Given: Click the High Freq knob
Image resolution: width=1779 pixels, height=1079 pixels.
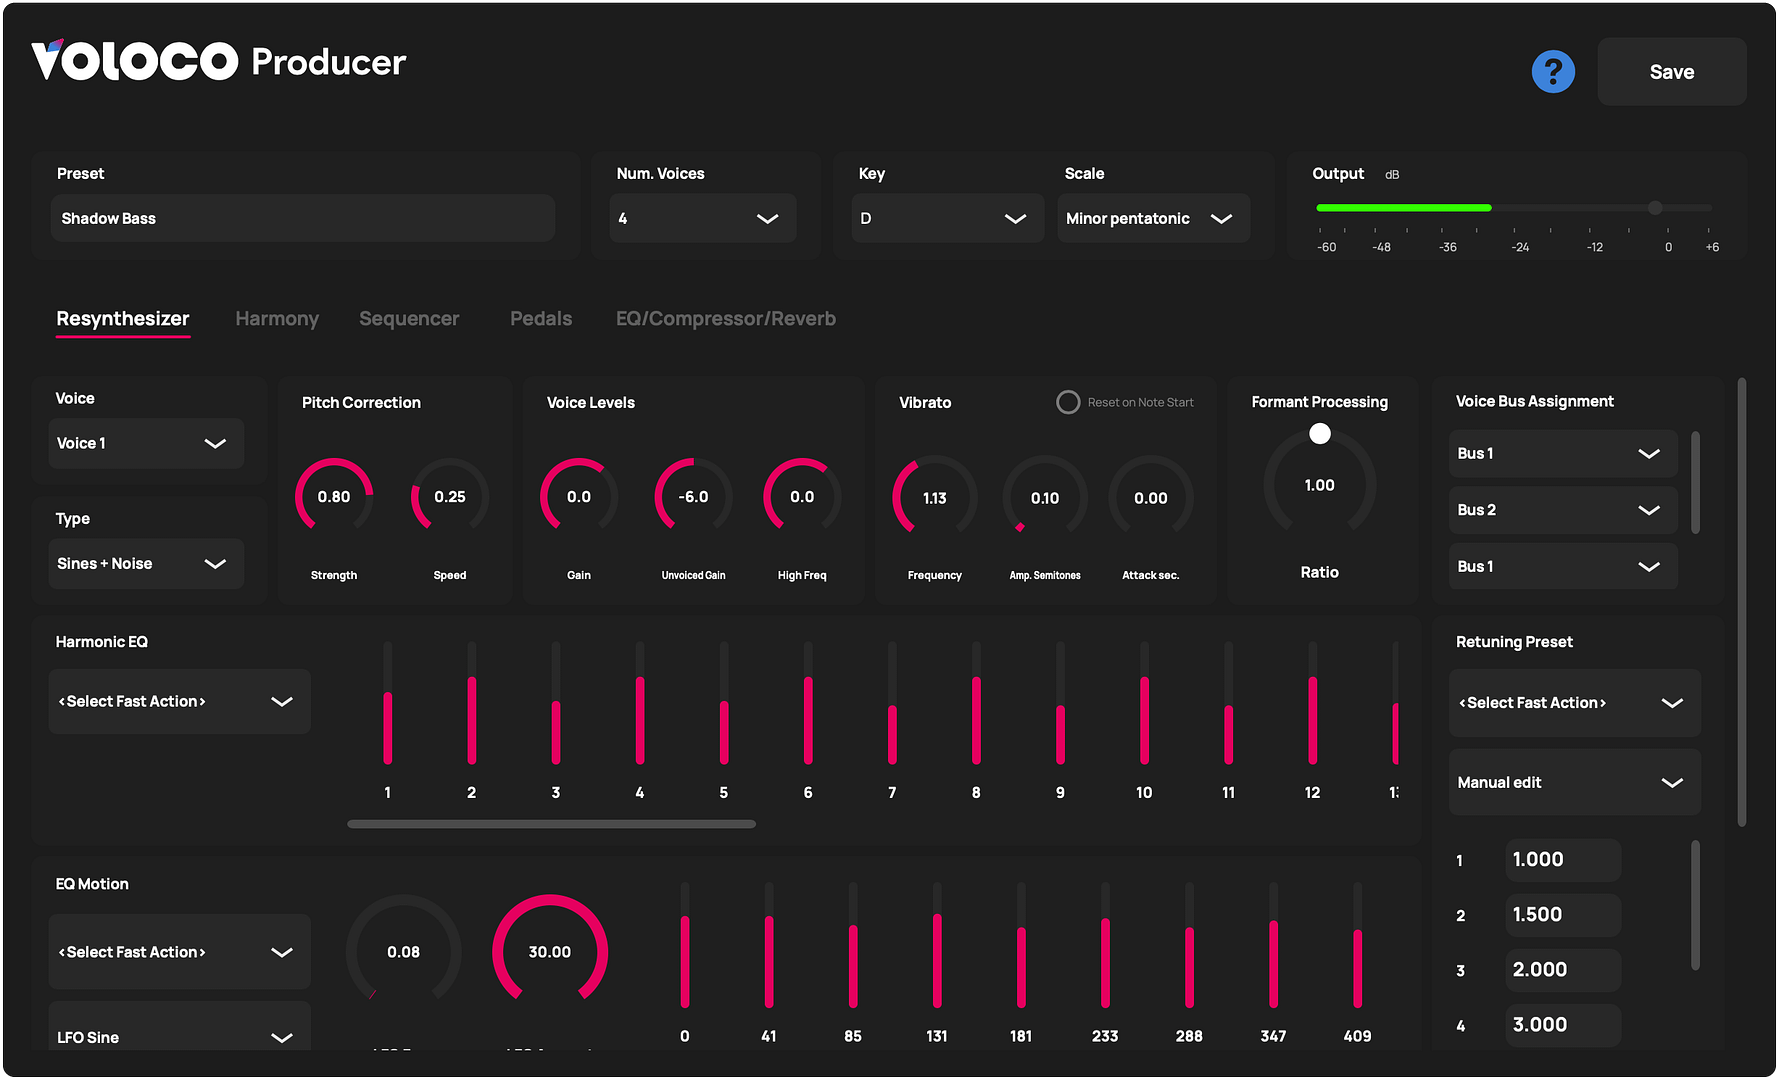Looking at the screenshot, I should click(802, 497).
